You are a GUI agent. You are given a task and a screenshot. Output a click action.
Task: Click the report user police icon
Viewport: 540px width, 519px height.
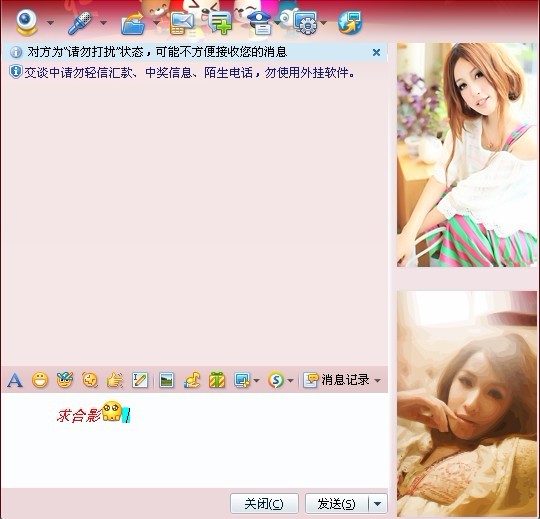click(x=260, y=23)
